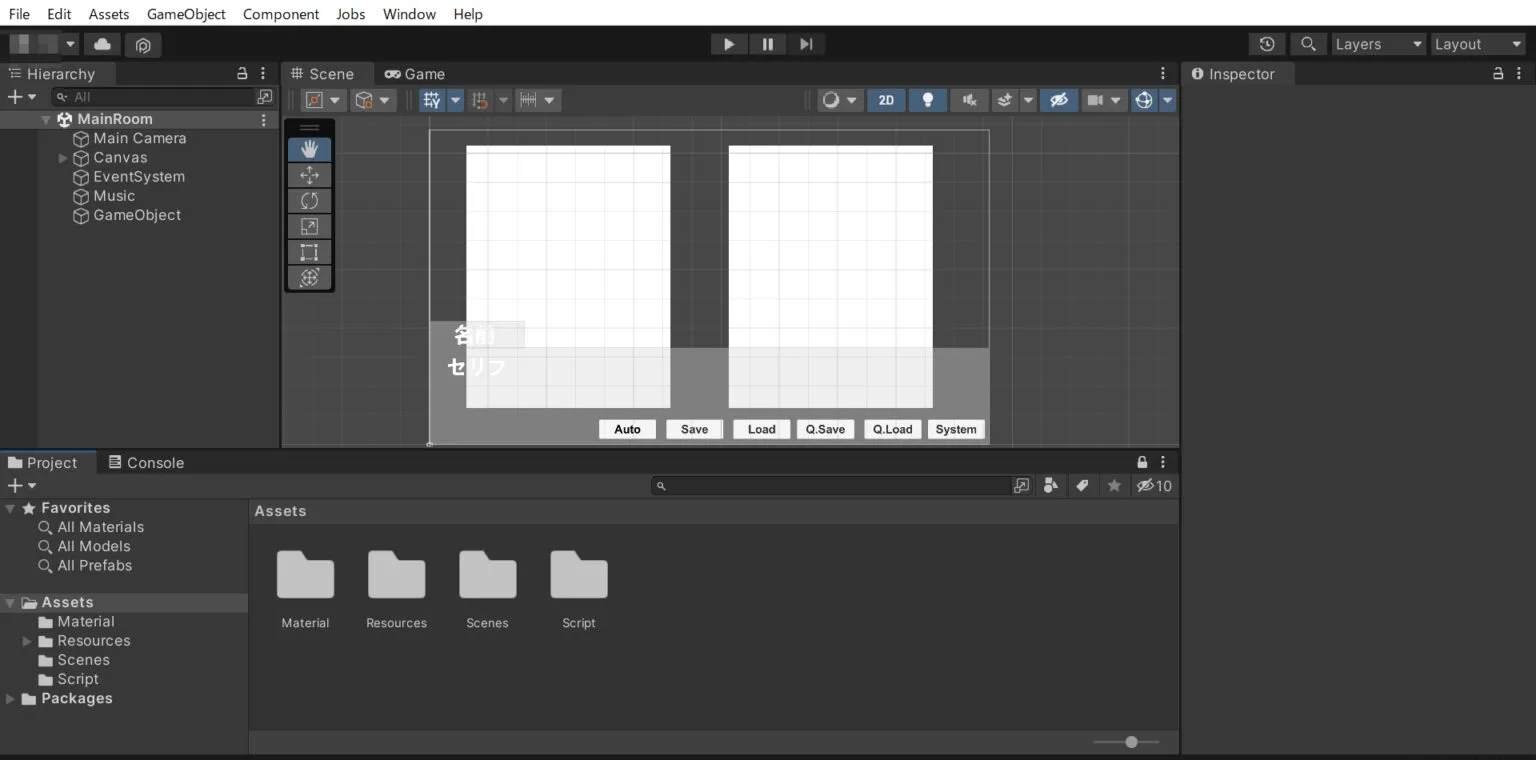Toggle hidden packages count (10)
This screenshot has height=760, width=1536.
[1154, 486]
